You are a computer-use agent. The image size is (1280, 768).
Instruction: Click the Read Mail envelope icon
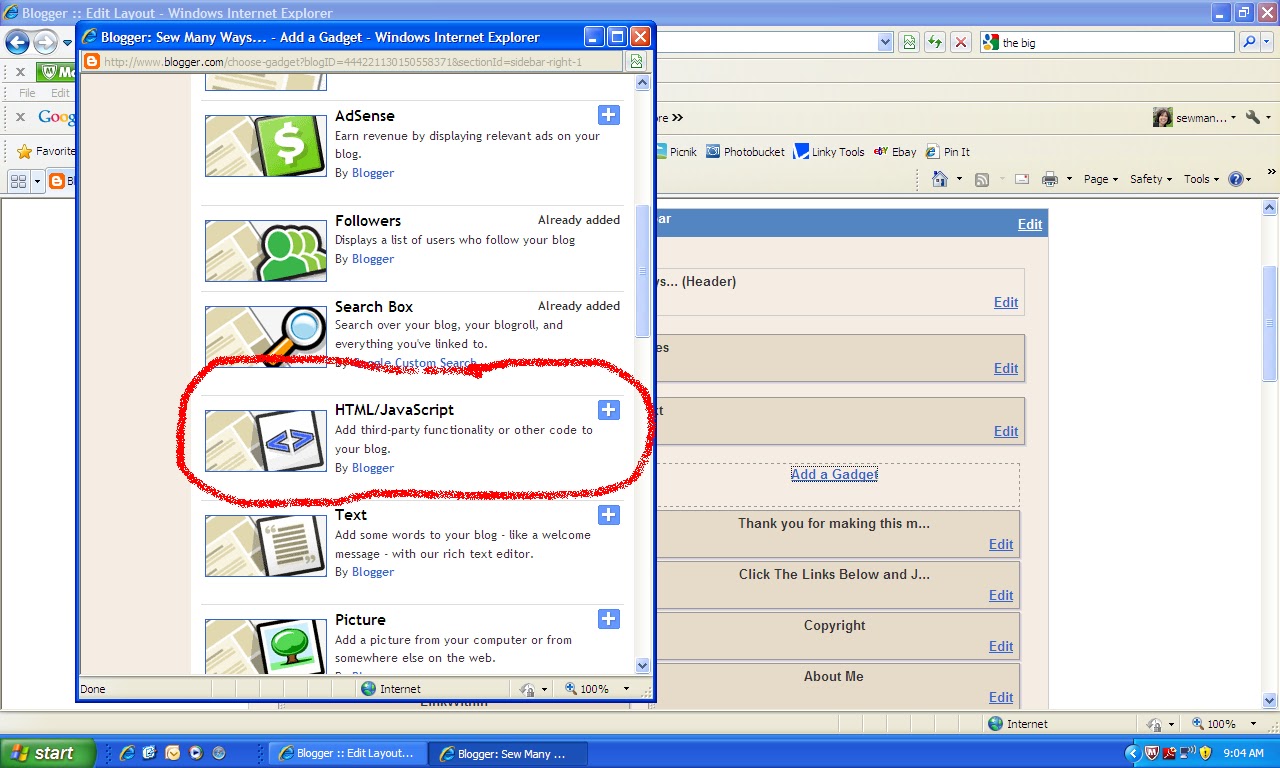tap(1022, 179)
